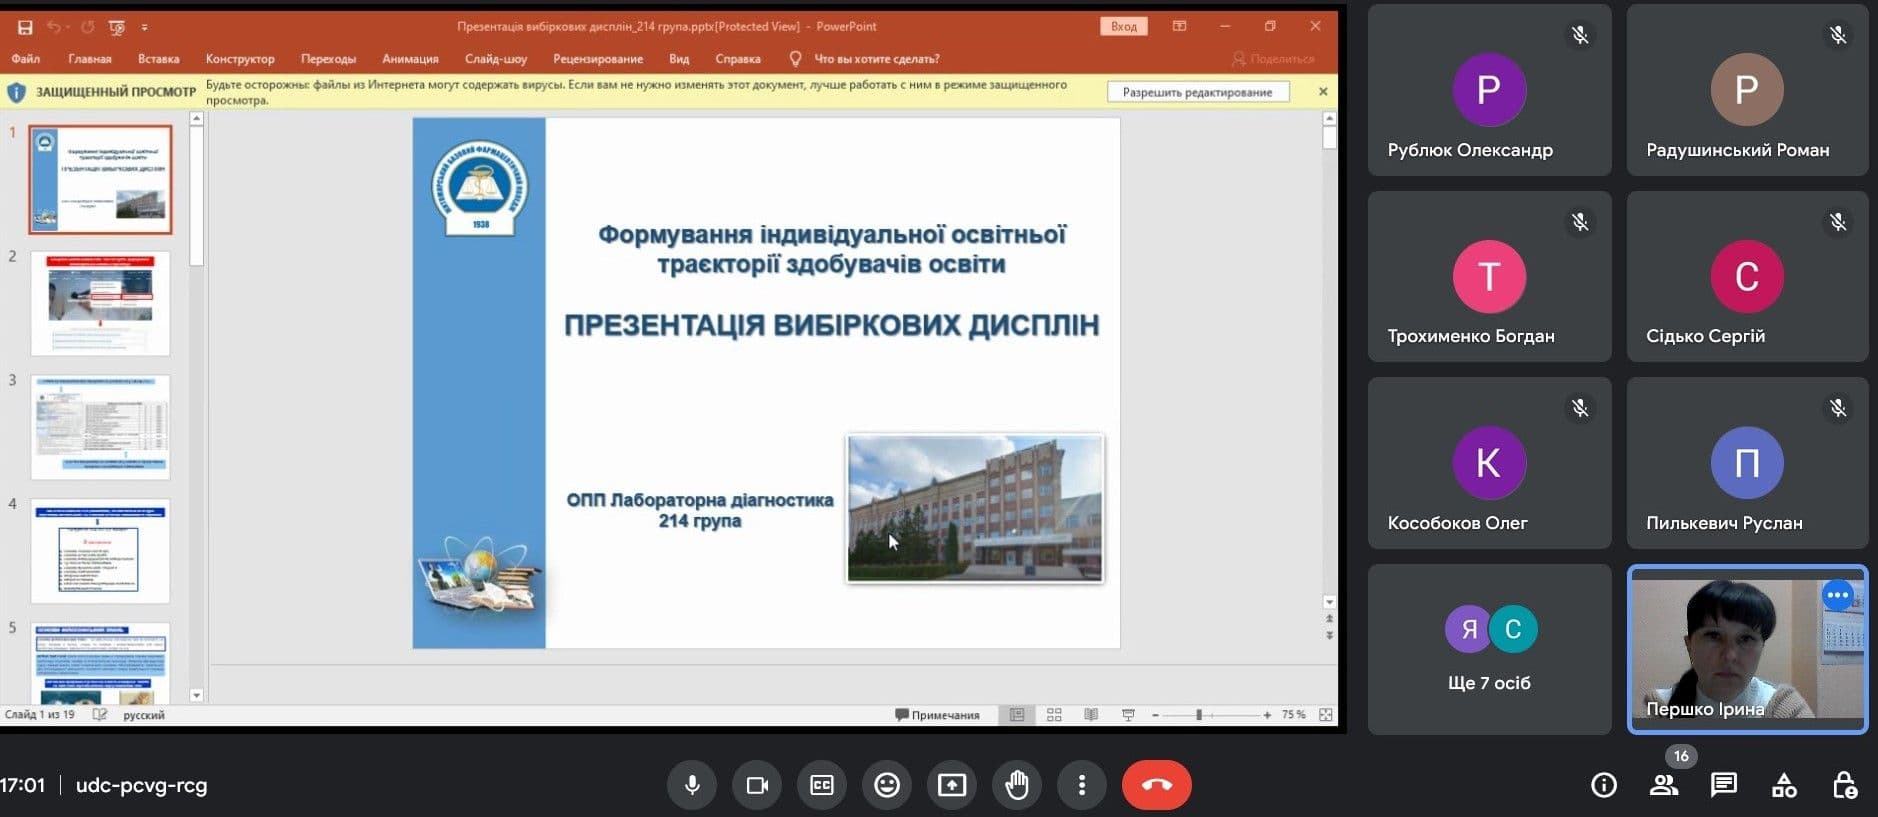Show participants panel people icon
Screen dimensions: 1878x817
click(1664, 785)
